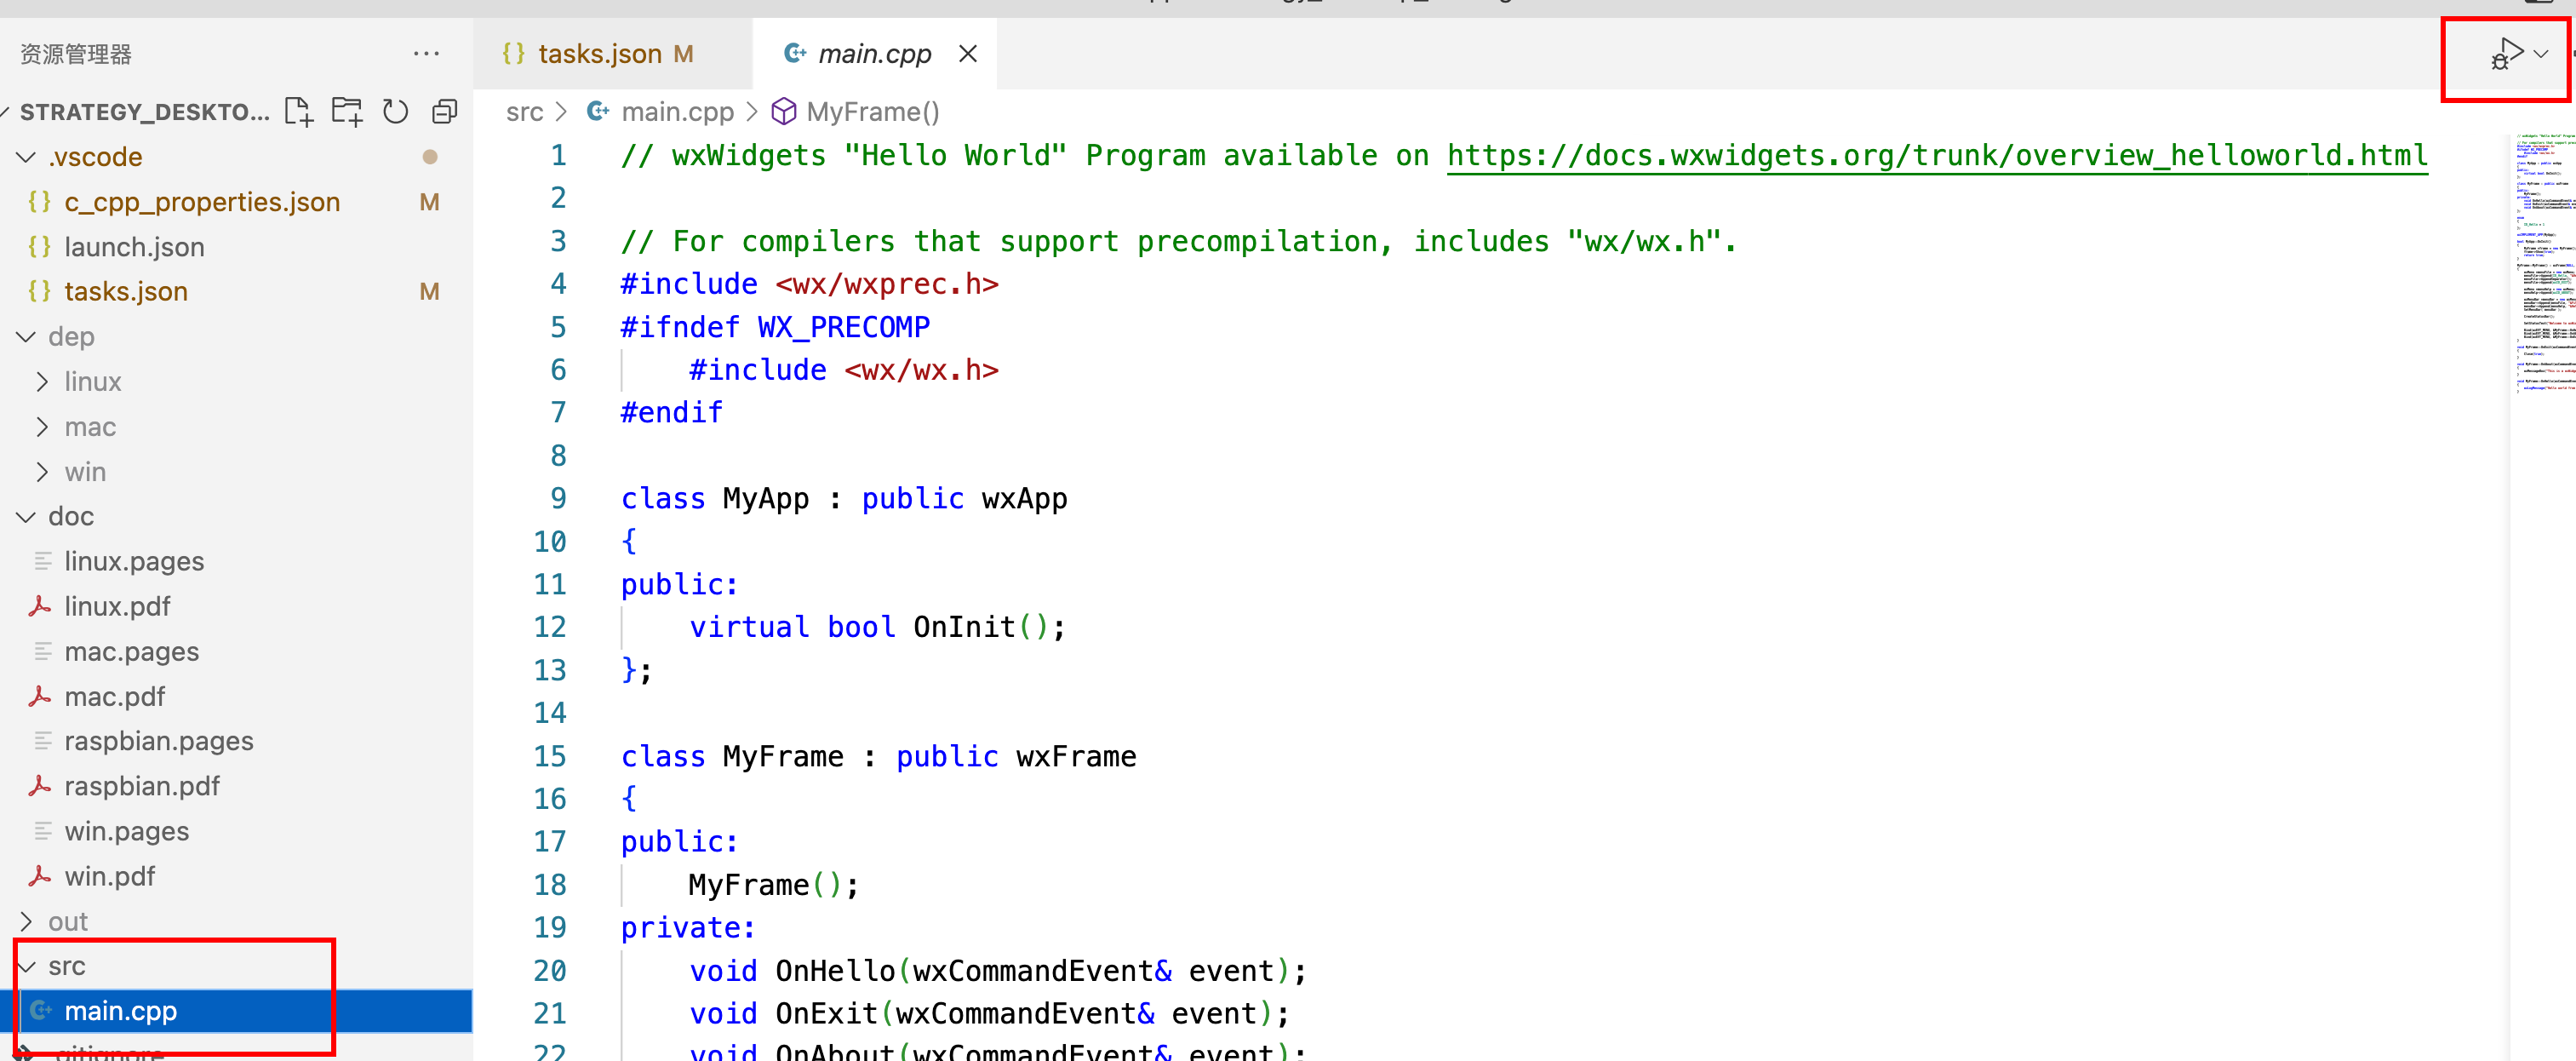The height and width of the screenshot is (1061, 2576).
Task: Collapse the dep folder
Action: [26, 337]
